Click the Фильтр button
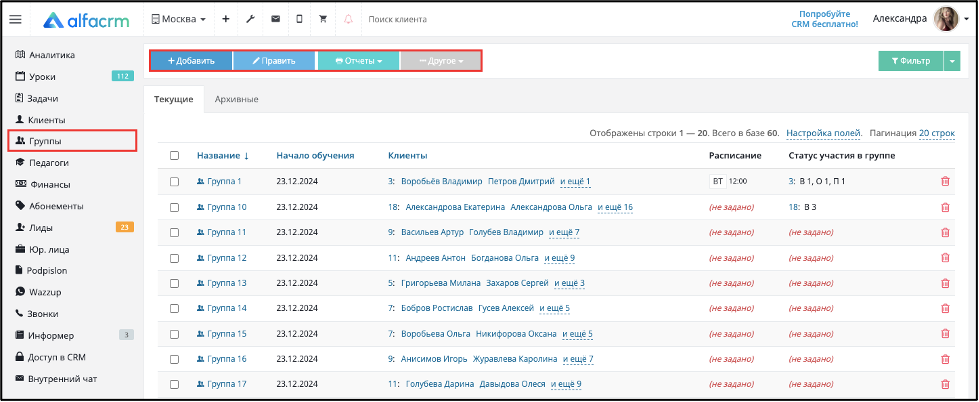This screenshot has width=979, height=402. (x=910, y=61)
